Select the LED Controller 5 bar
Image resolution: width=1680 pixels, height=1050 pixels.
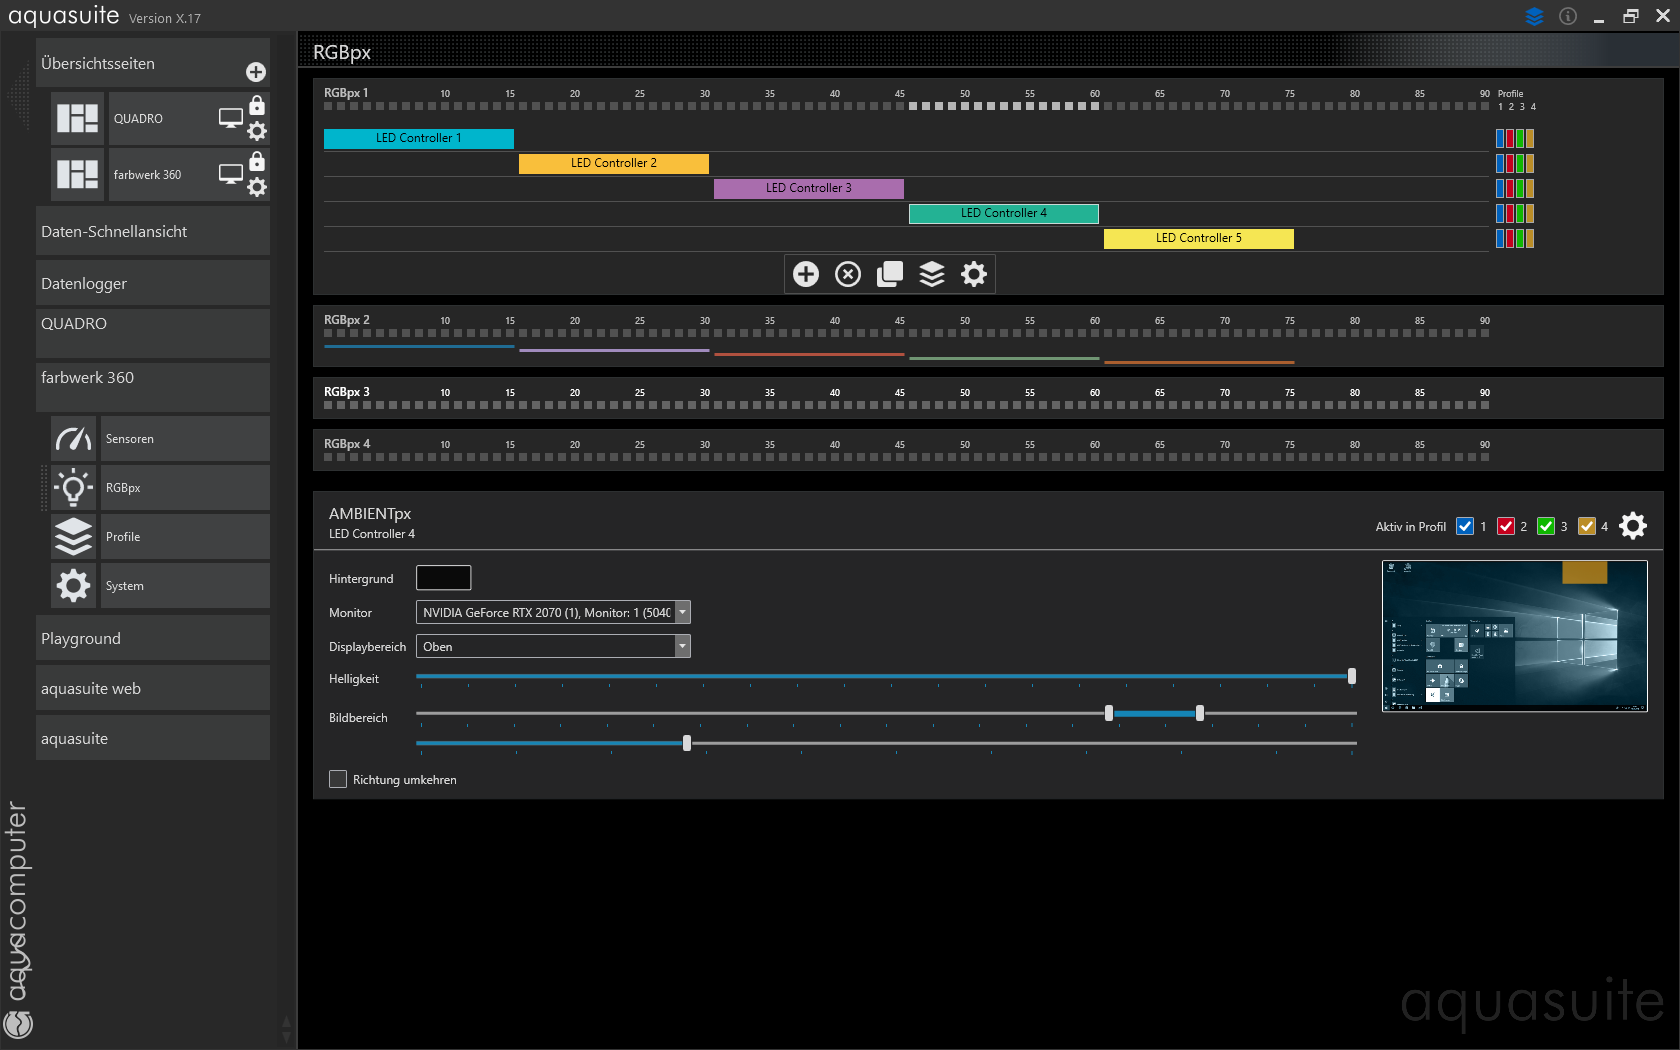coord(1198,238)
